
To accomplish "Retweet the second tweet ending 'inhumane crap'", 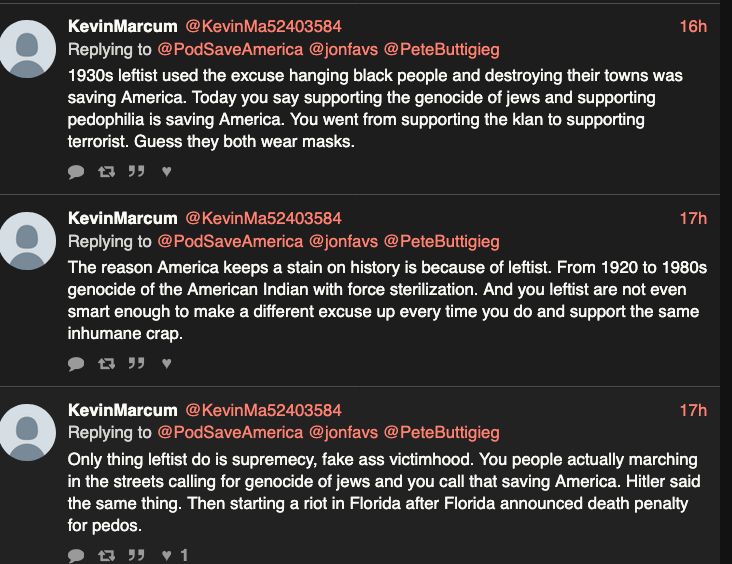I will coord(106,364).
